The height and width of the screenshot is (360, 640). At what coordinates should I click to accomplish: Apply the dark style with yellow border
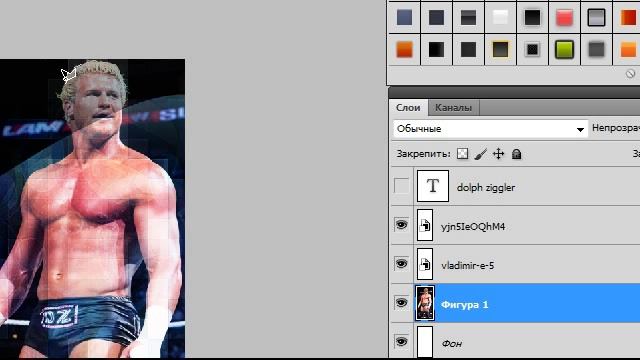[x=500, y=49]
